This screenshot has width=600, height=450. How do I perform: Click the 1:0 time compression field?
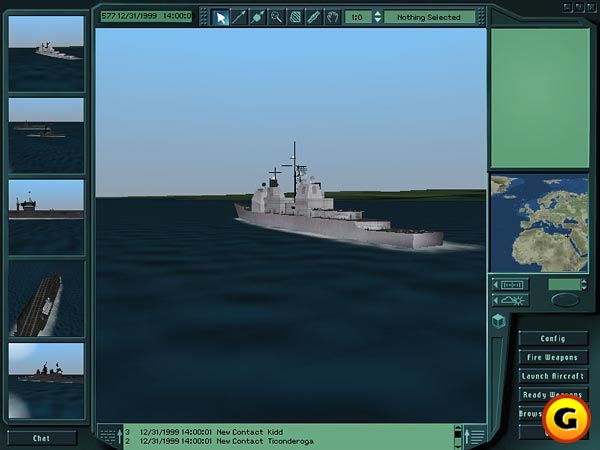358,17
